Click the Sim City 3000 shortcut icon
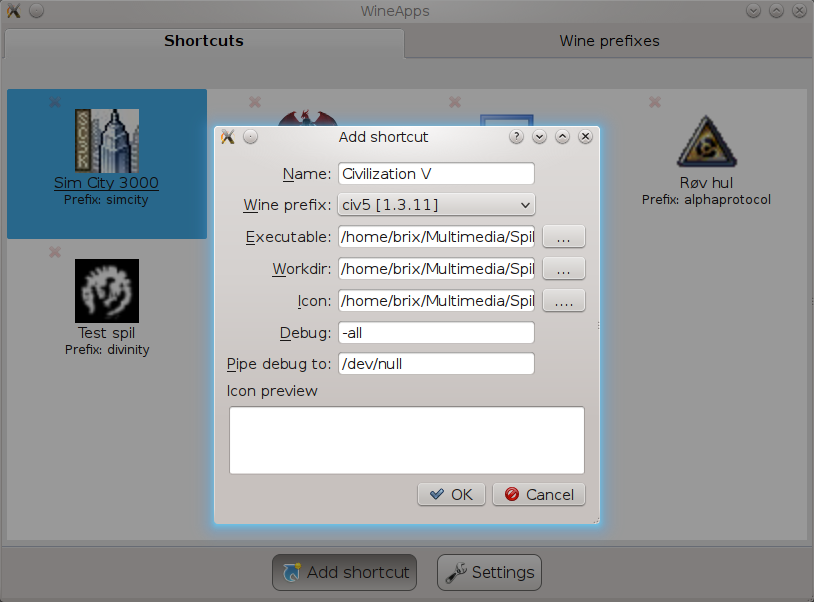The width and height of the screenshot is (814, 602). (106, 140)
